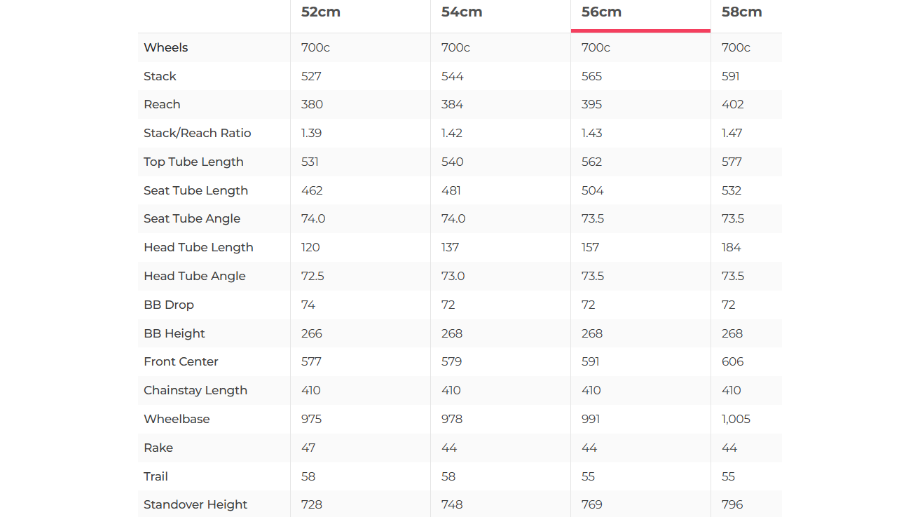
Task: Click the Stack row label
Action: click(160, 76)
